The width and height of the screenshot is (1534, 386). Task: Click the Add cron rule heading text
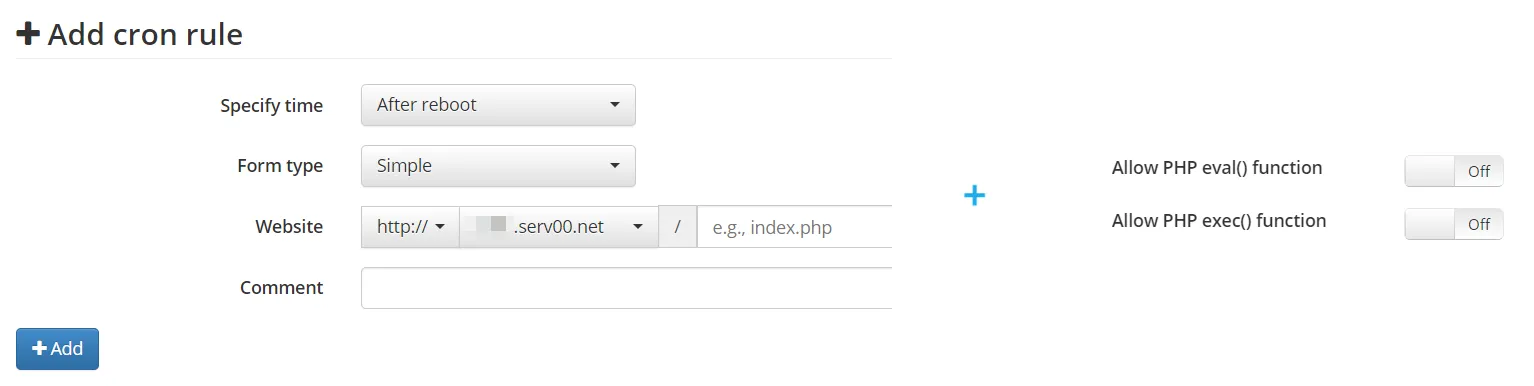coord(145,35)
